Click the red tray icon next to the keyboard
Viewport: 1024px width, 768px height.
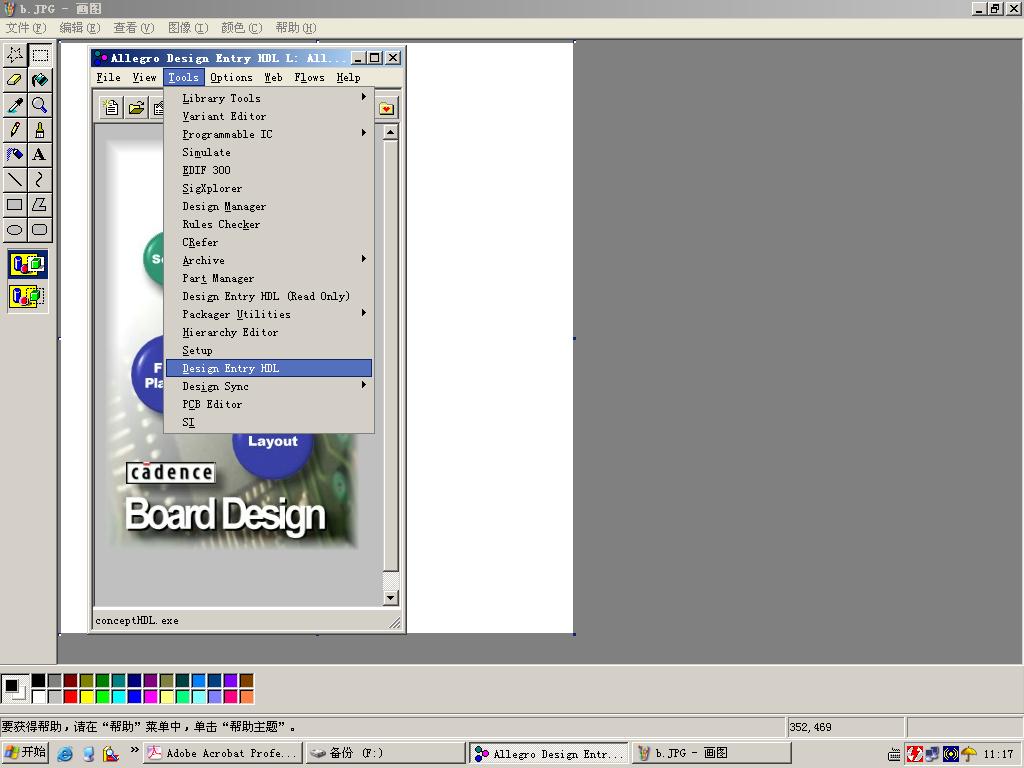click(914, 754)
